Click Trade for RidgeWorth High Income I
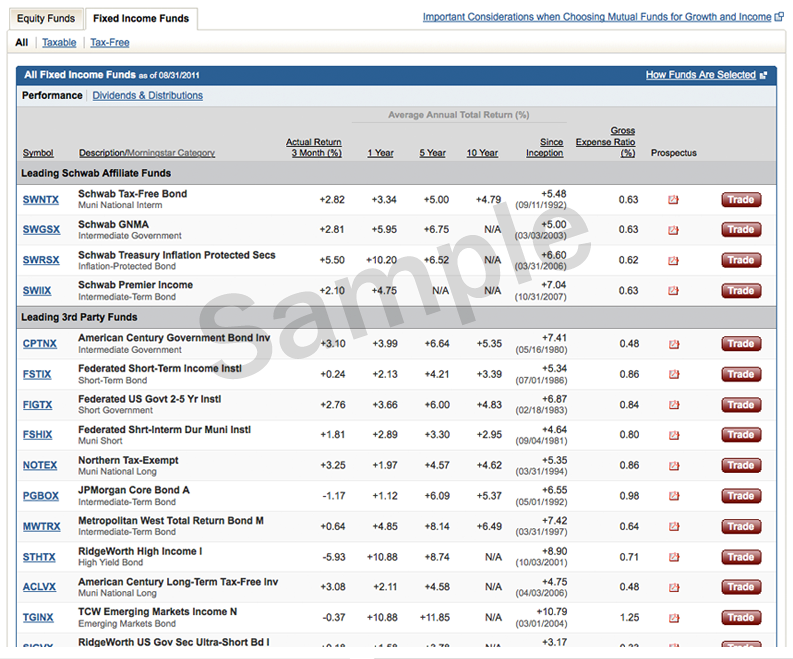The width and height of the screenshot is (793, 659). pyautogui.click(x=741, y=557)
